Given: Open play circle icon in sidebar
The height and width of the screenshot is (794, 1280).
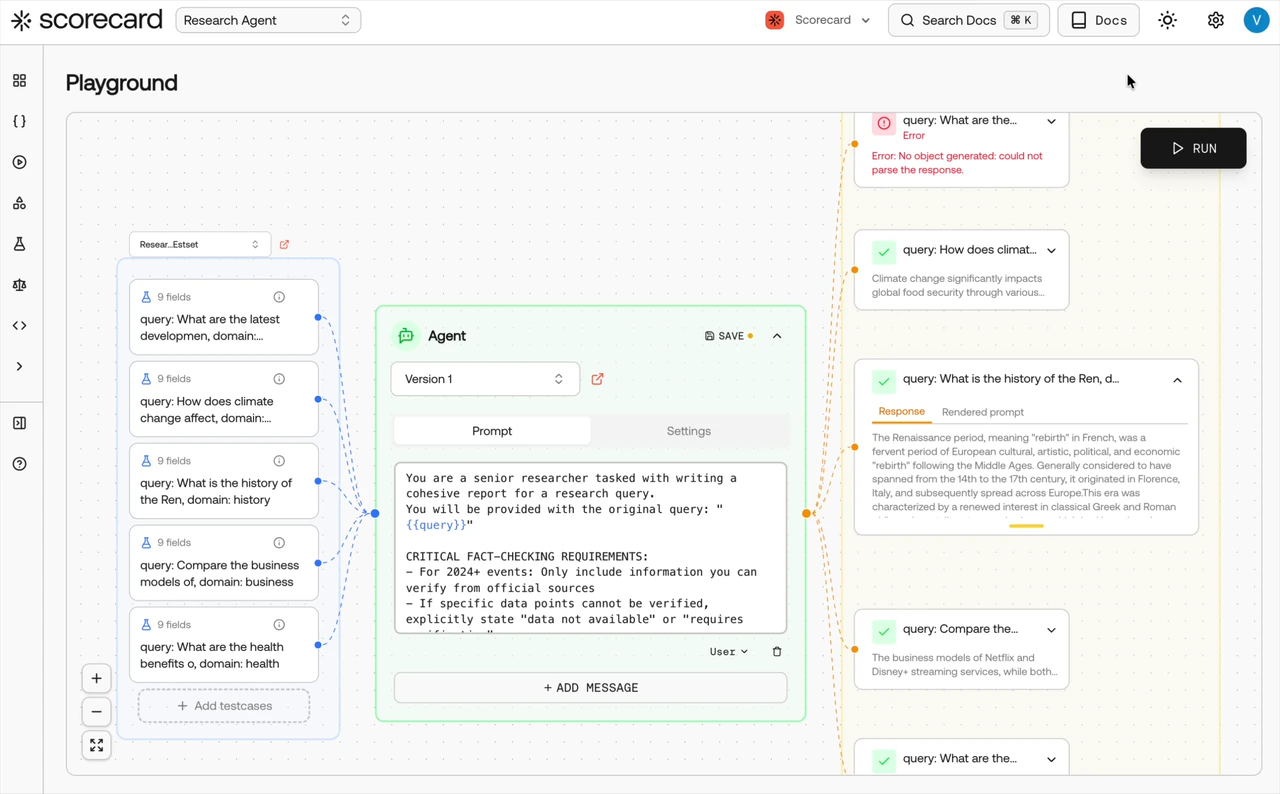Looking at the screenshot, I should pos(19,162).
